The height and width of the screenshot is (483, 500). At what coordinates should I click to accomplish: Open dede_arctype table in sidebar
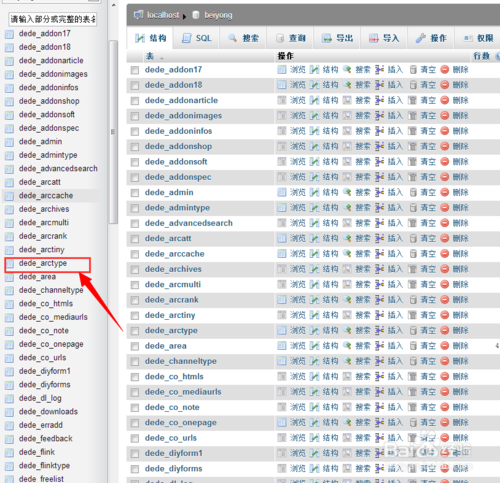[43, 263]
